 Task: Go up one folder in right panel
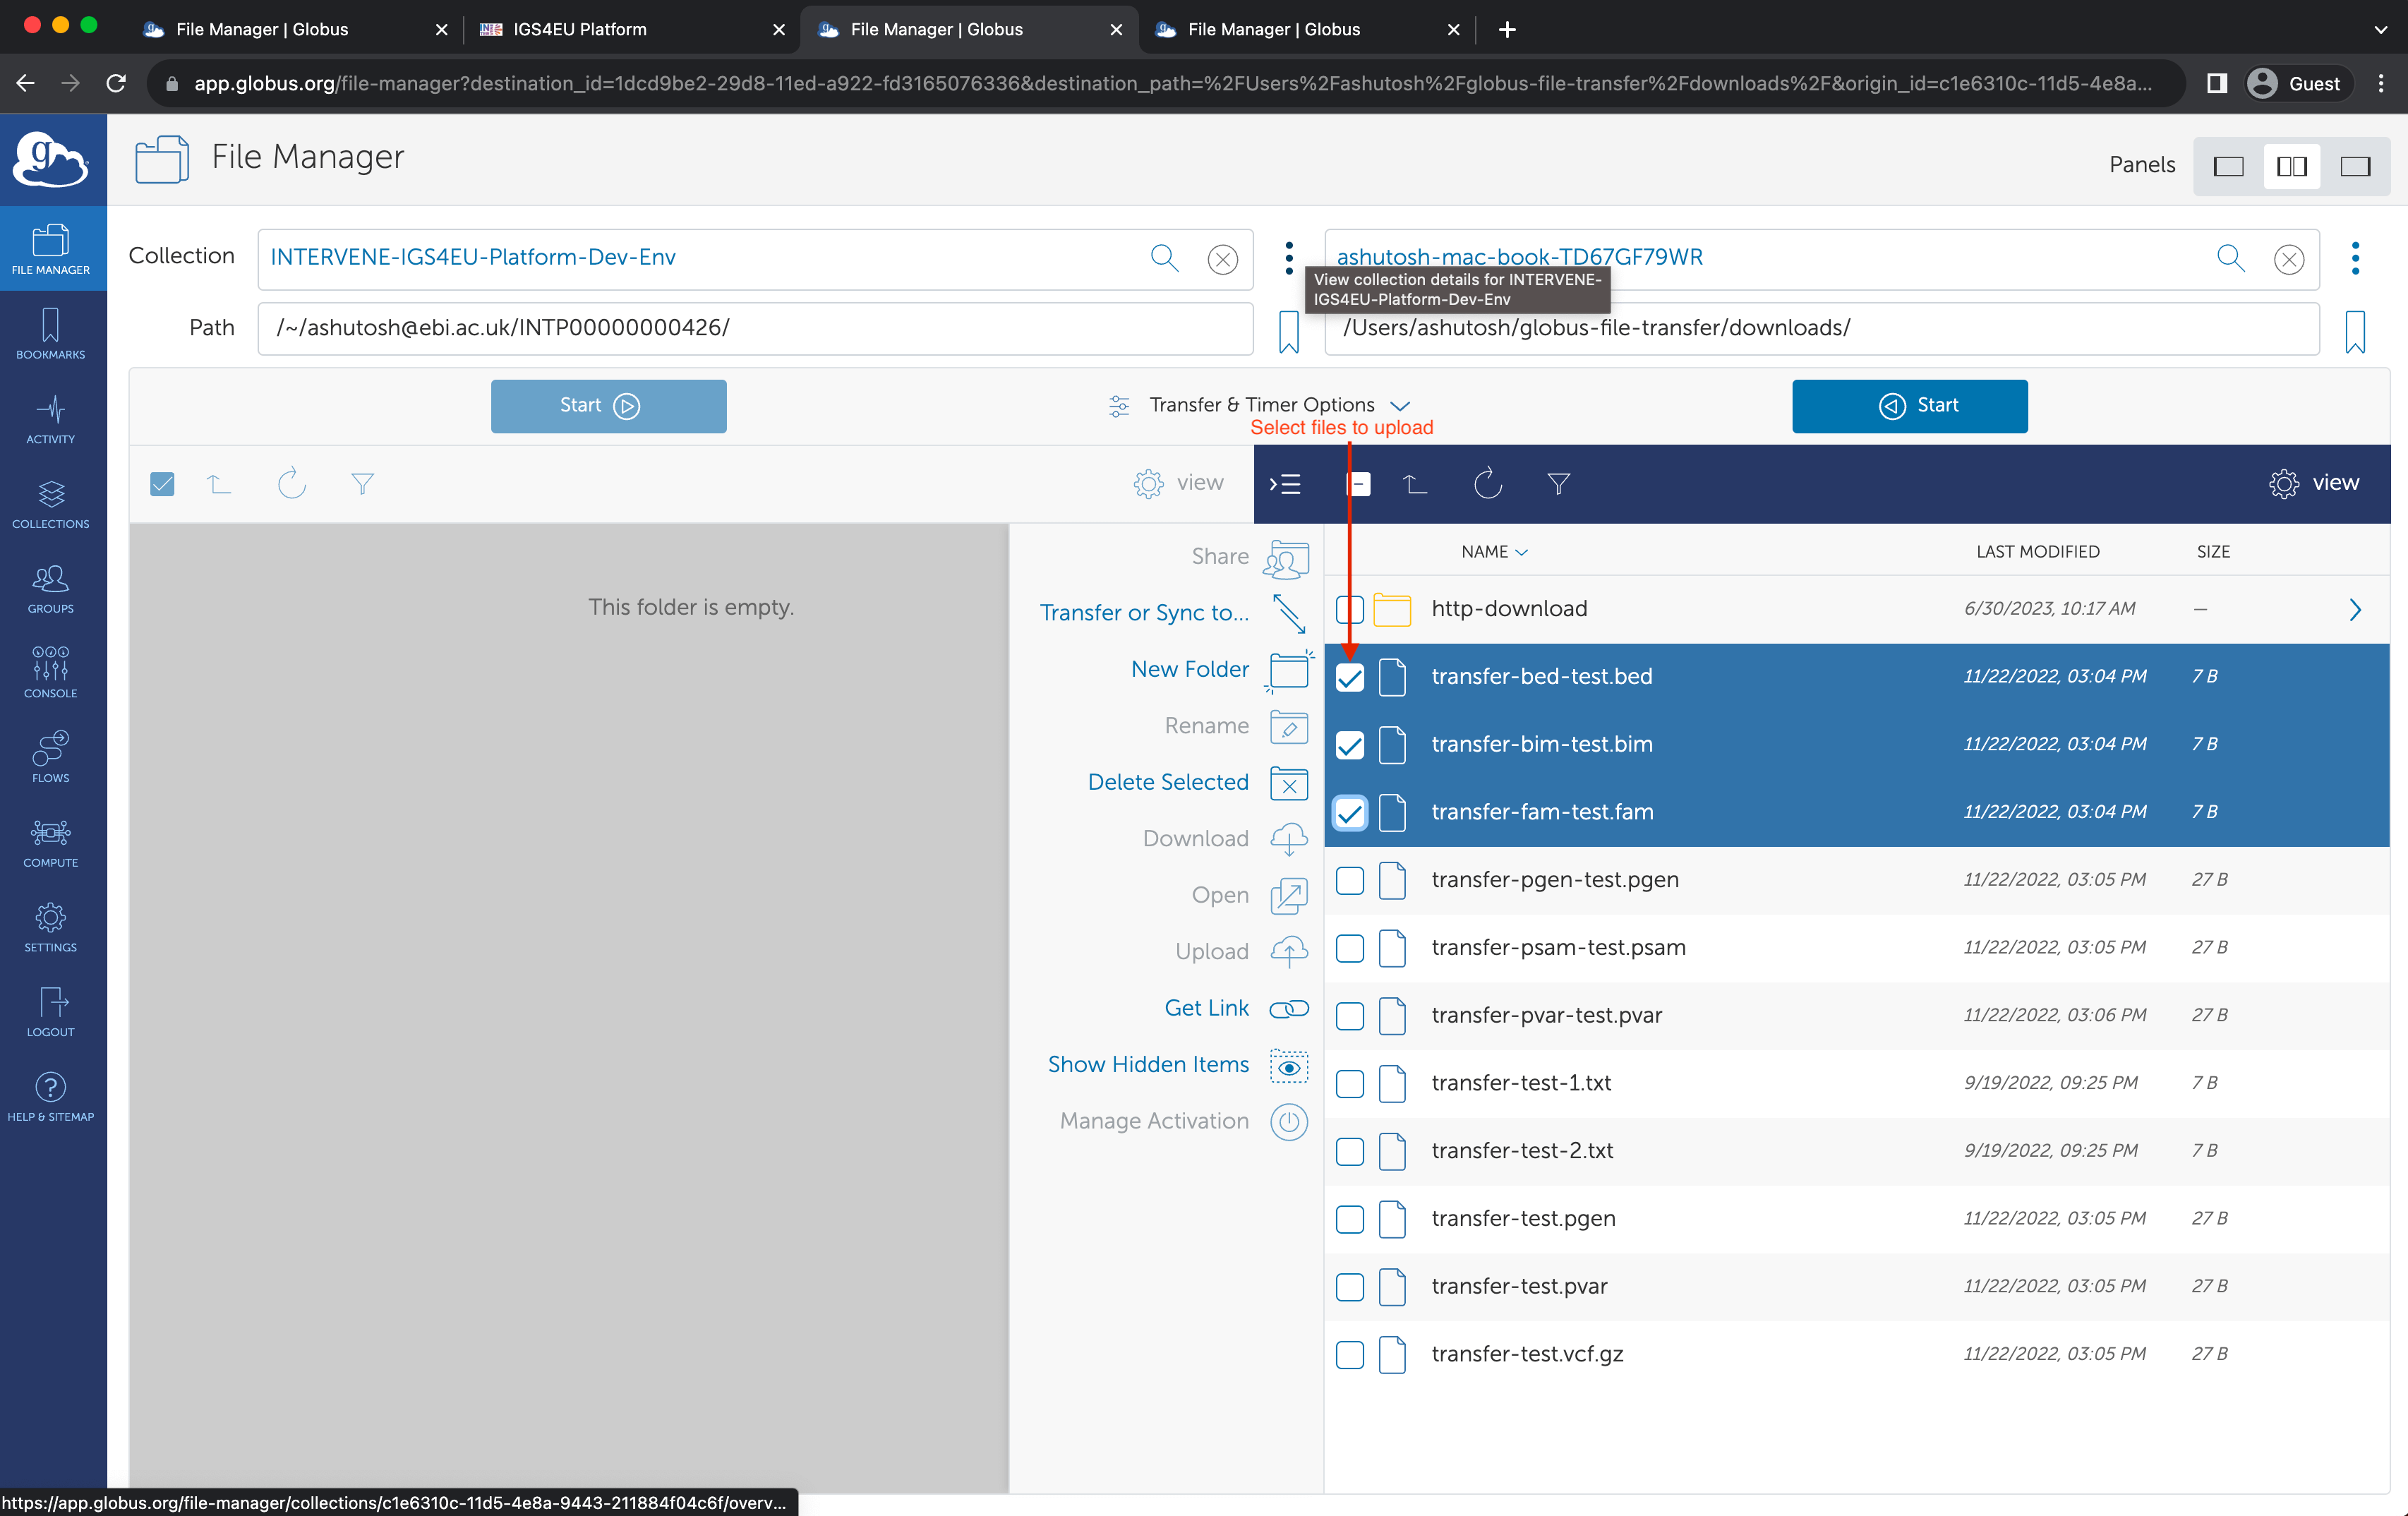click(x=1414, y=484)
